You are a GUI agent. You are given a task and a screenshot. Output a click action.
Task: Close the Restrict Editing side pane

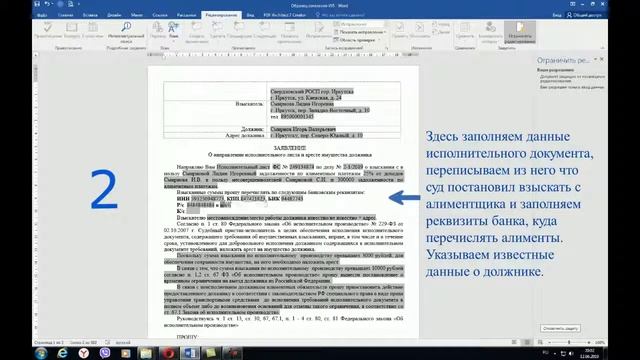pyautogui.click(x=602, y=60)
